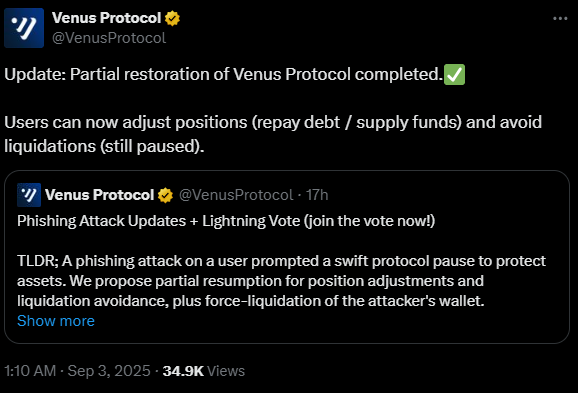Screen dimensions: 578x393
Task: Open the 17h timestamp of the quoted tweet
Action: tap(317, 195)
